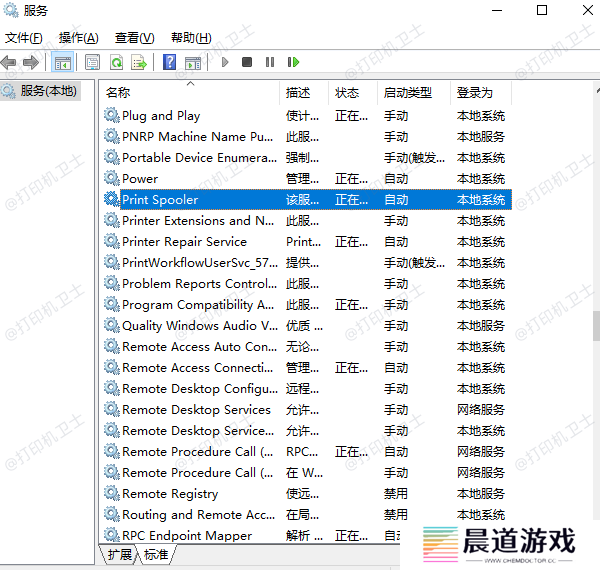Close the 服务 window
This screenshot has width=600, height=570.
pos(588,10)
